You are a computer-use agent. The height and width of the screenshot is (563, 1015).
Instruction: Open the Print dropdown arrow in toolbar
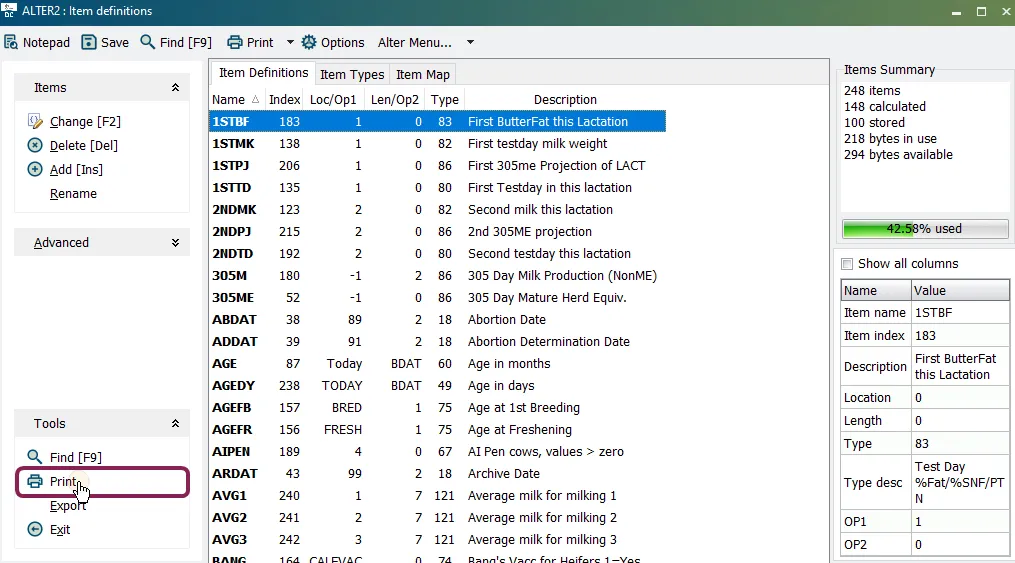coord(290,43)
